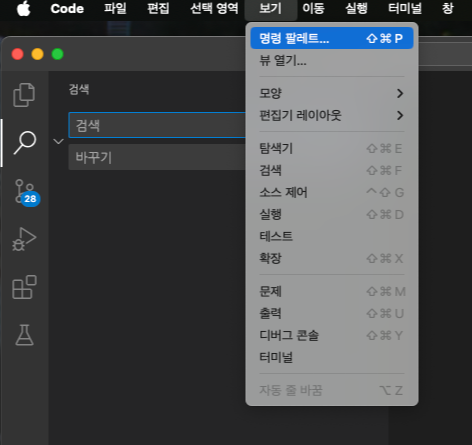
Task: Select 소스 제어 menu entry
Action: pos(332,192)
